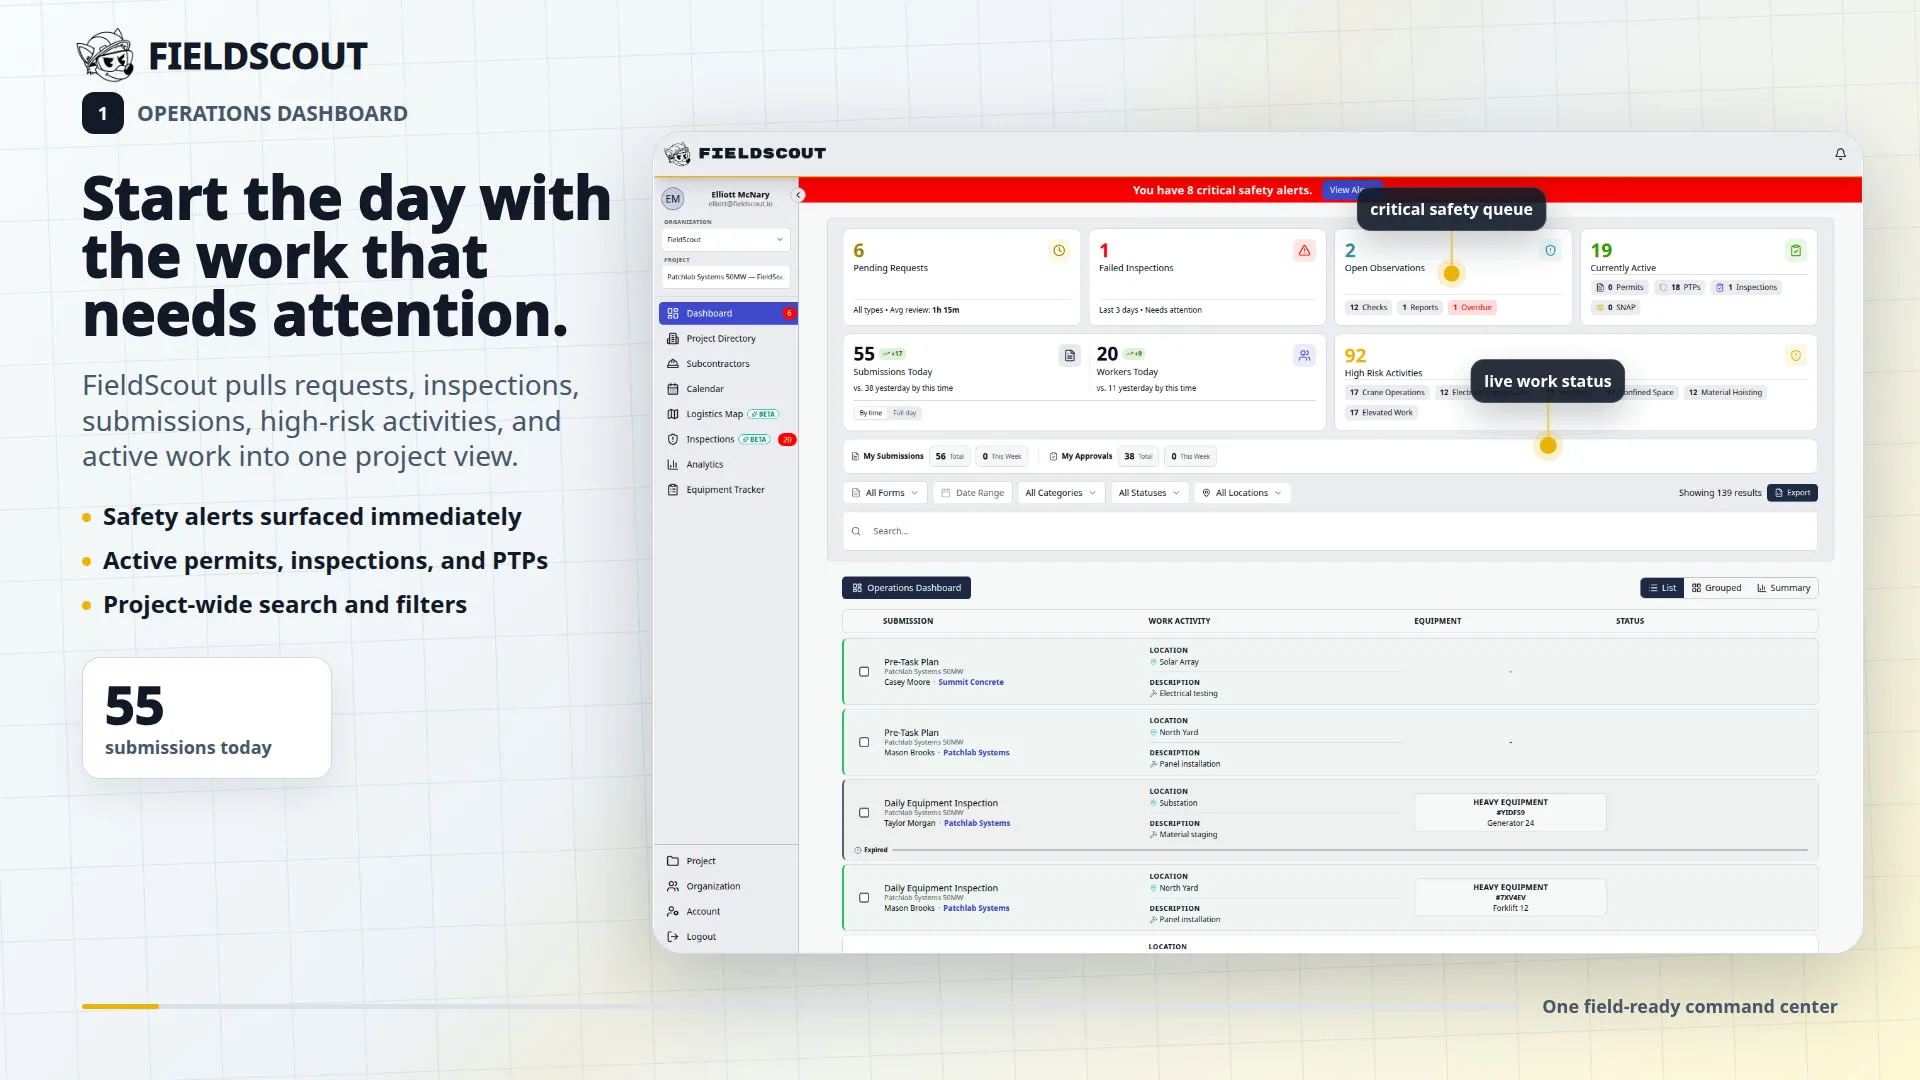The height and width of the screenshot is (1080, 1920).
Task: Open the All Categories dropdown
Action: [1060, 493]
